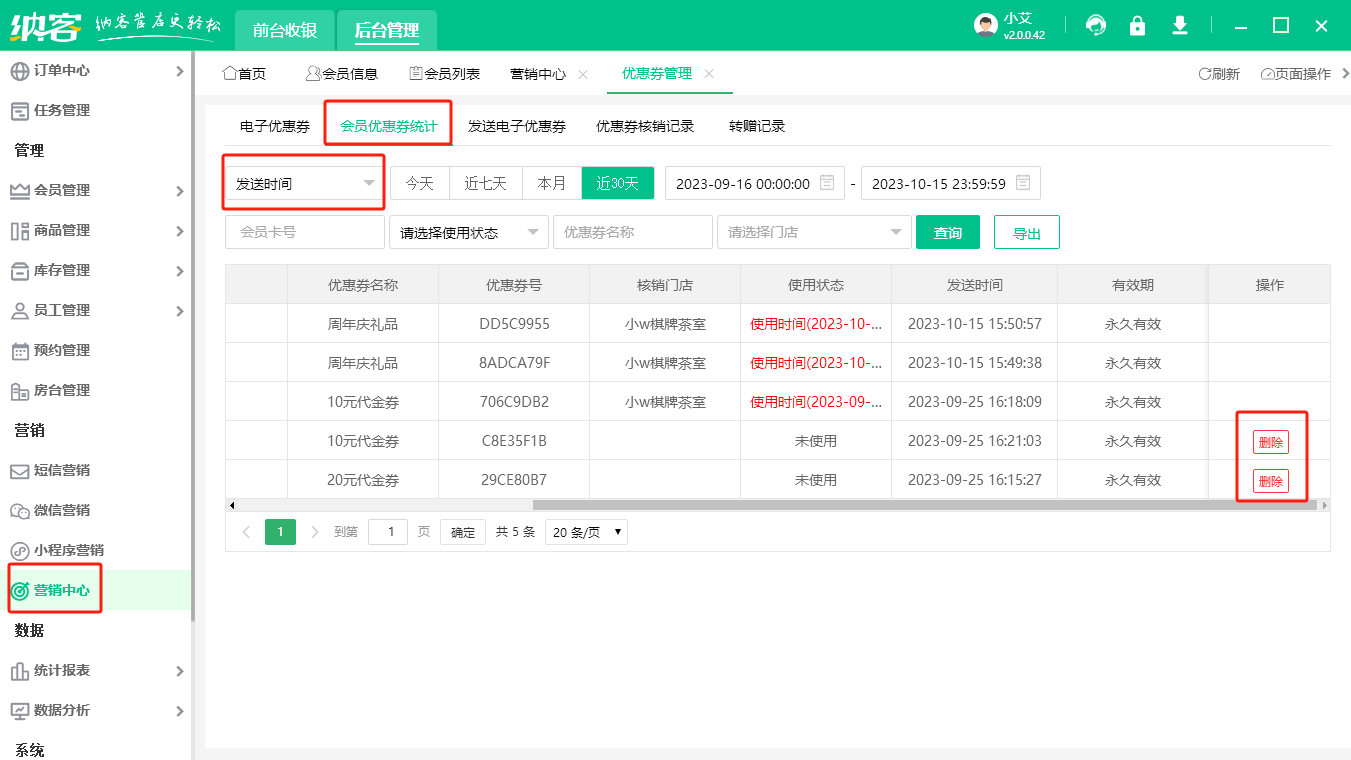1351x760 pixels.
Task: Switch to the 电子优惠券 tab
Action: tap(274, 126)
